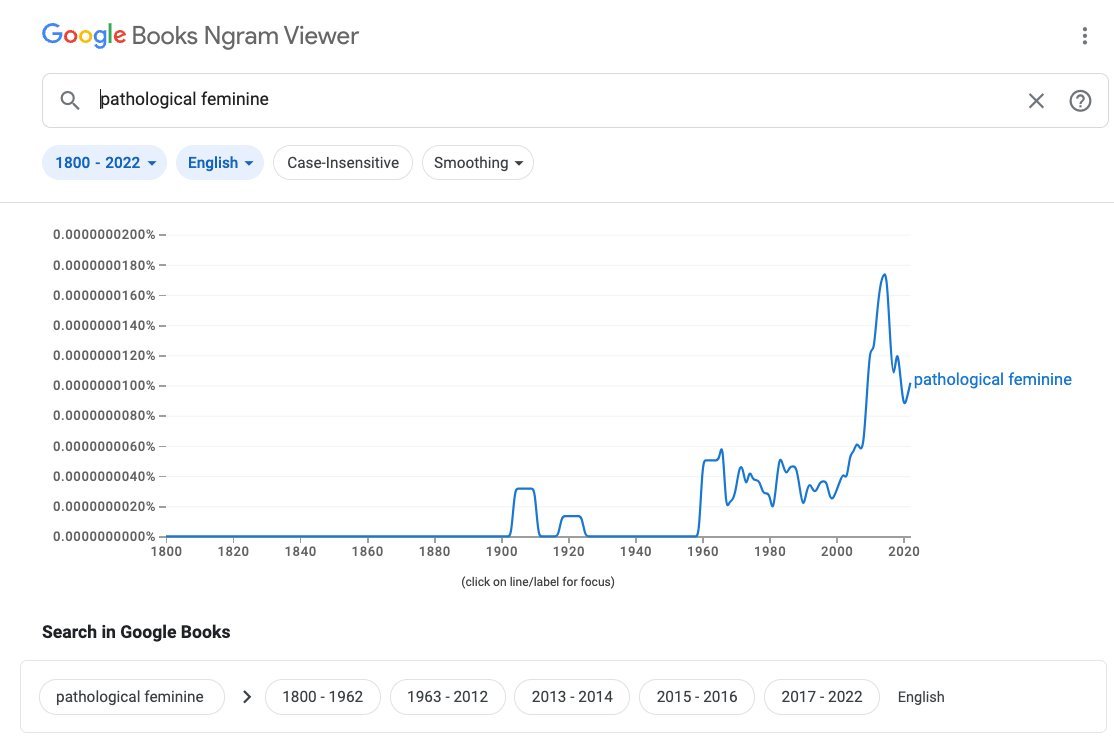Screen dimensions: 1114x752
Task: Click the pathological feminine chip in Google Books search
Action: [129, 697]
